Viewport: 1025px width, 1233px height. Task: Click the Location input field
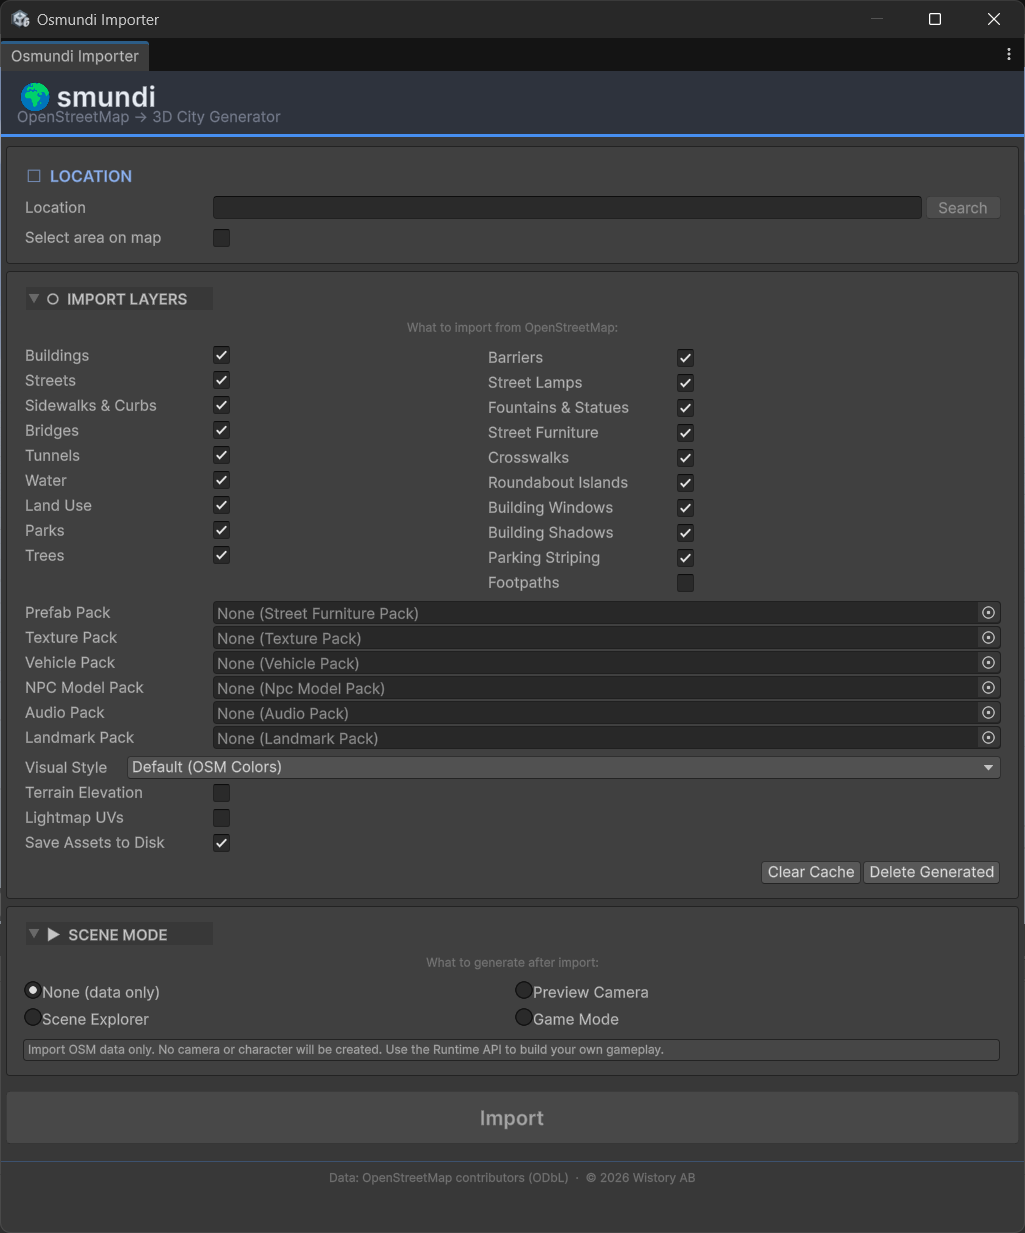tap(566, 207)
